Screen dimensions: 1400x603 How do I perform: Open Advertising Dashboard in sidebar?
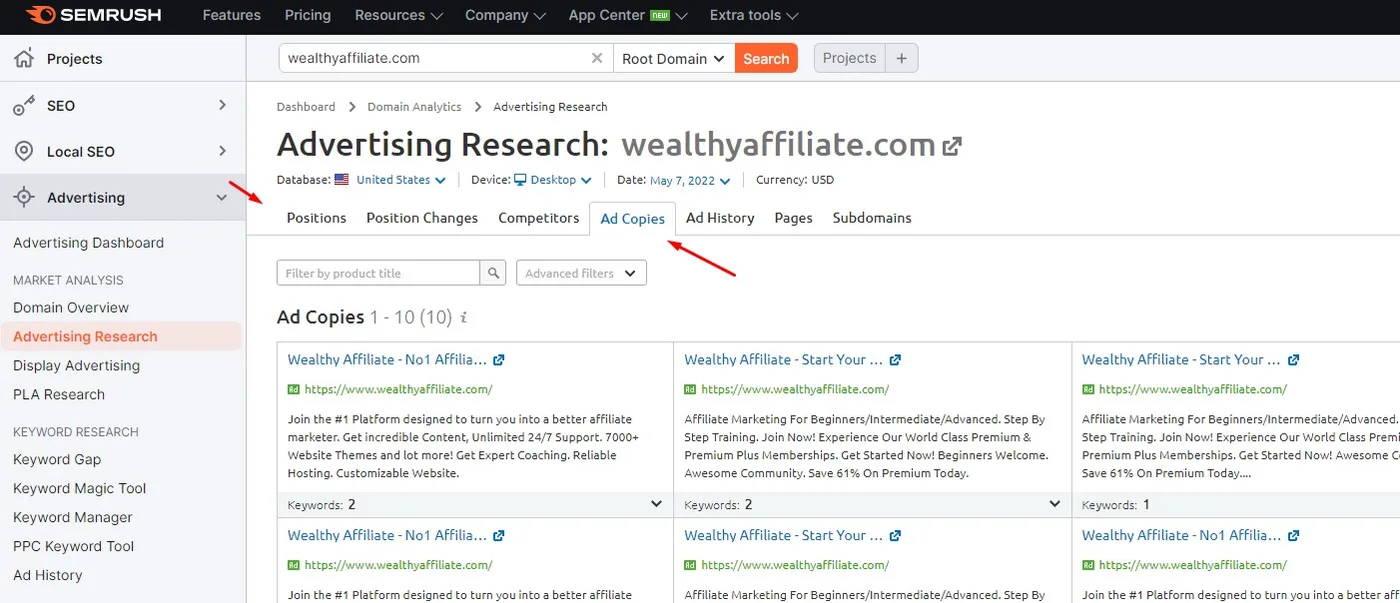click(x=88, y=243)
